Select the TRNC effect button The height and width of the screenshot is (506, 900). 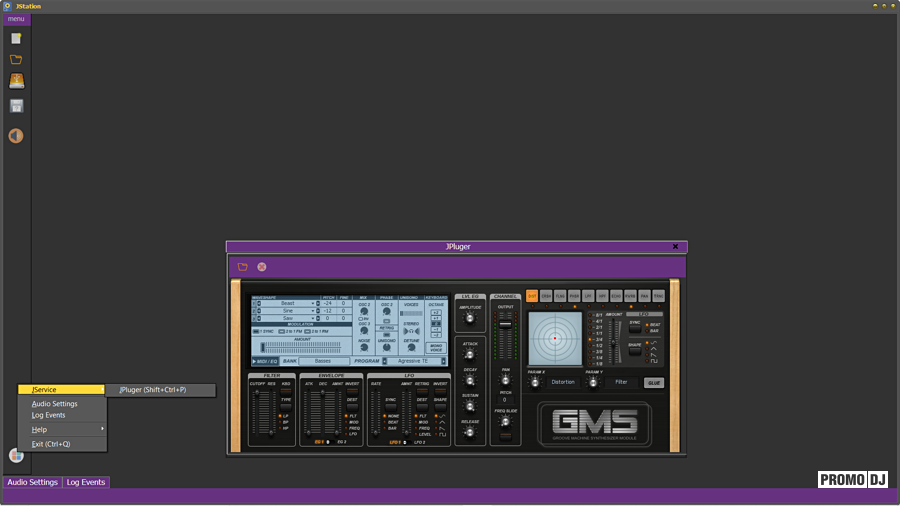tap(658, 296)
